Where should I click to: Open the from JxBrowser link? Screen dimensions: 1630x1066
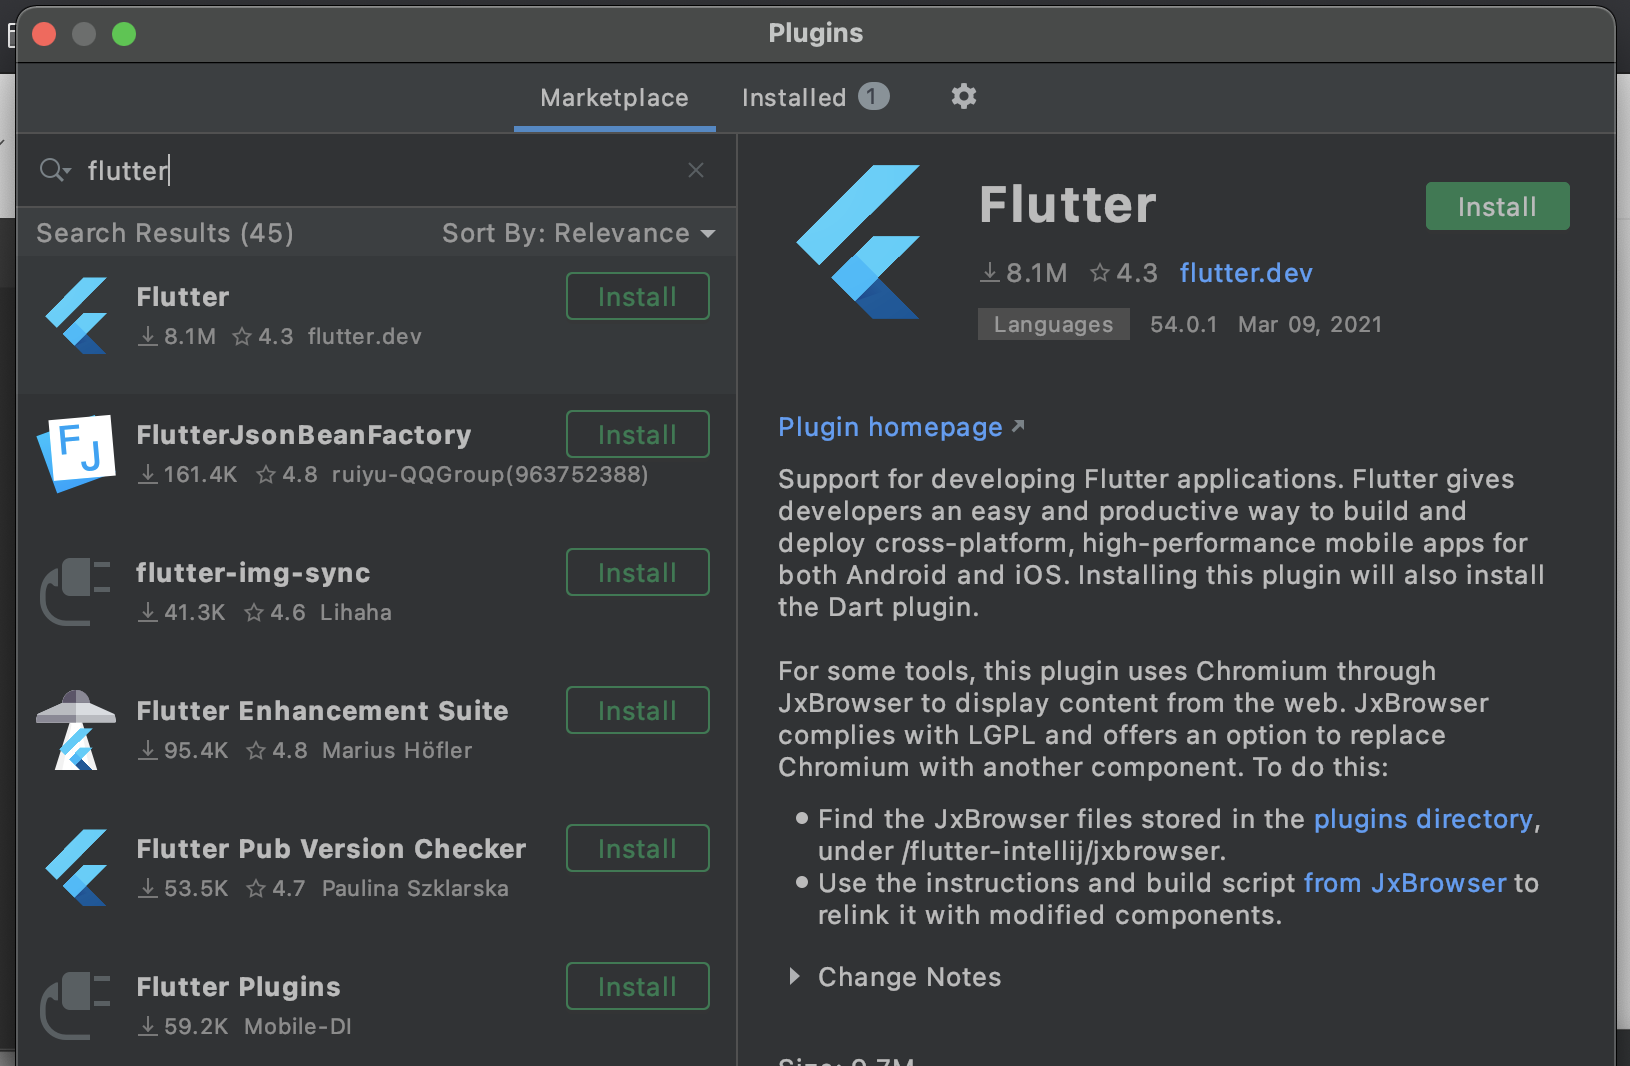pyautogui.click(x=1405, y=883)
